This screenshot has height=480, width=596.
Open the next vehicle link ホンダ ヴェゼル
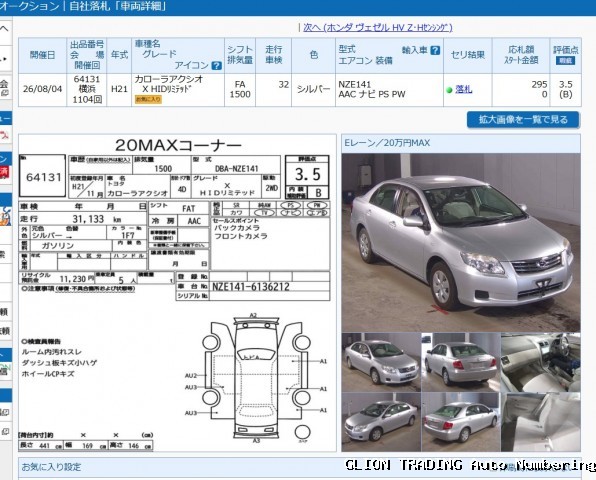pyautogui.click(x=377, y=27)
